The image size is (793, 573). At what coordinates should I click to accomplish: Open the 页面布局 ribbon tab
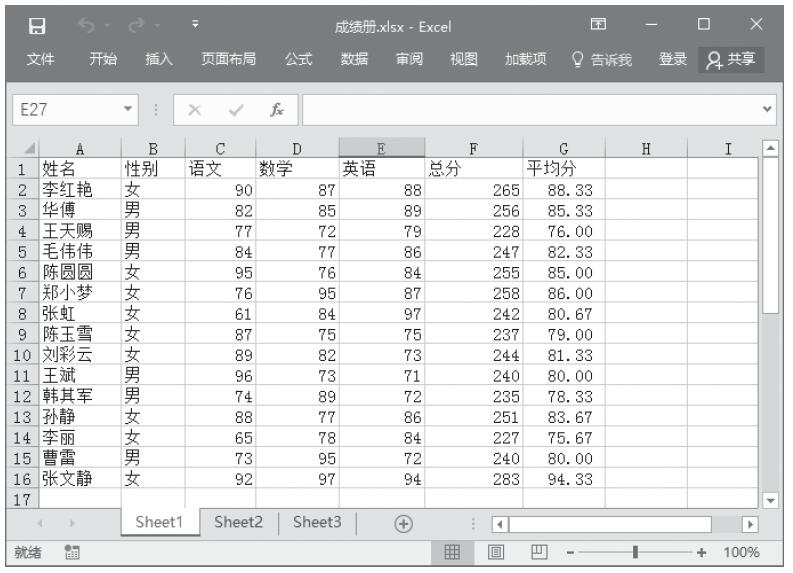[228, 60]
